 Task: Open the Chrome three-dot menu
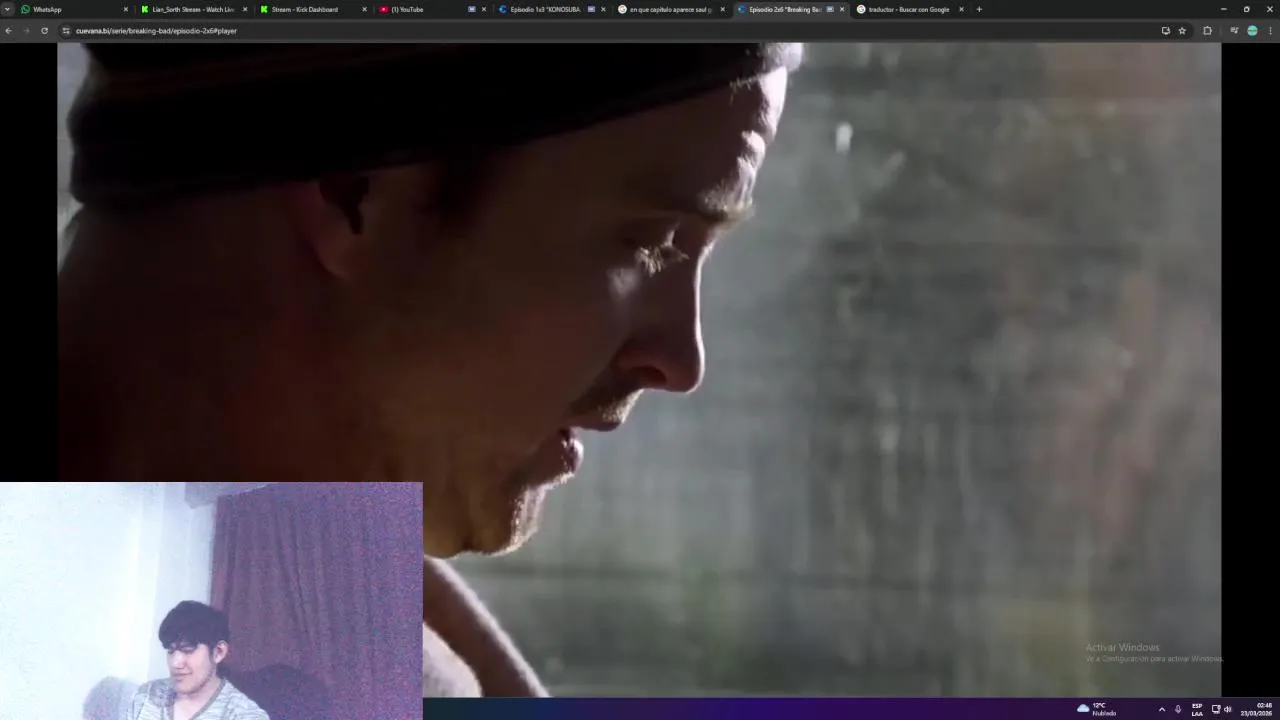[x=1271, y=31]
